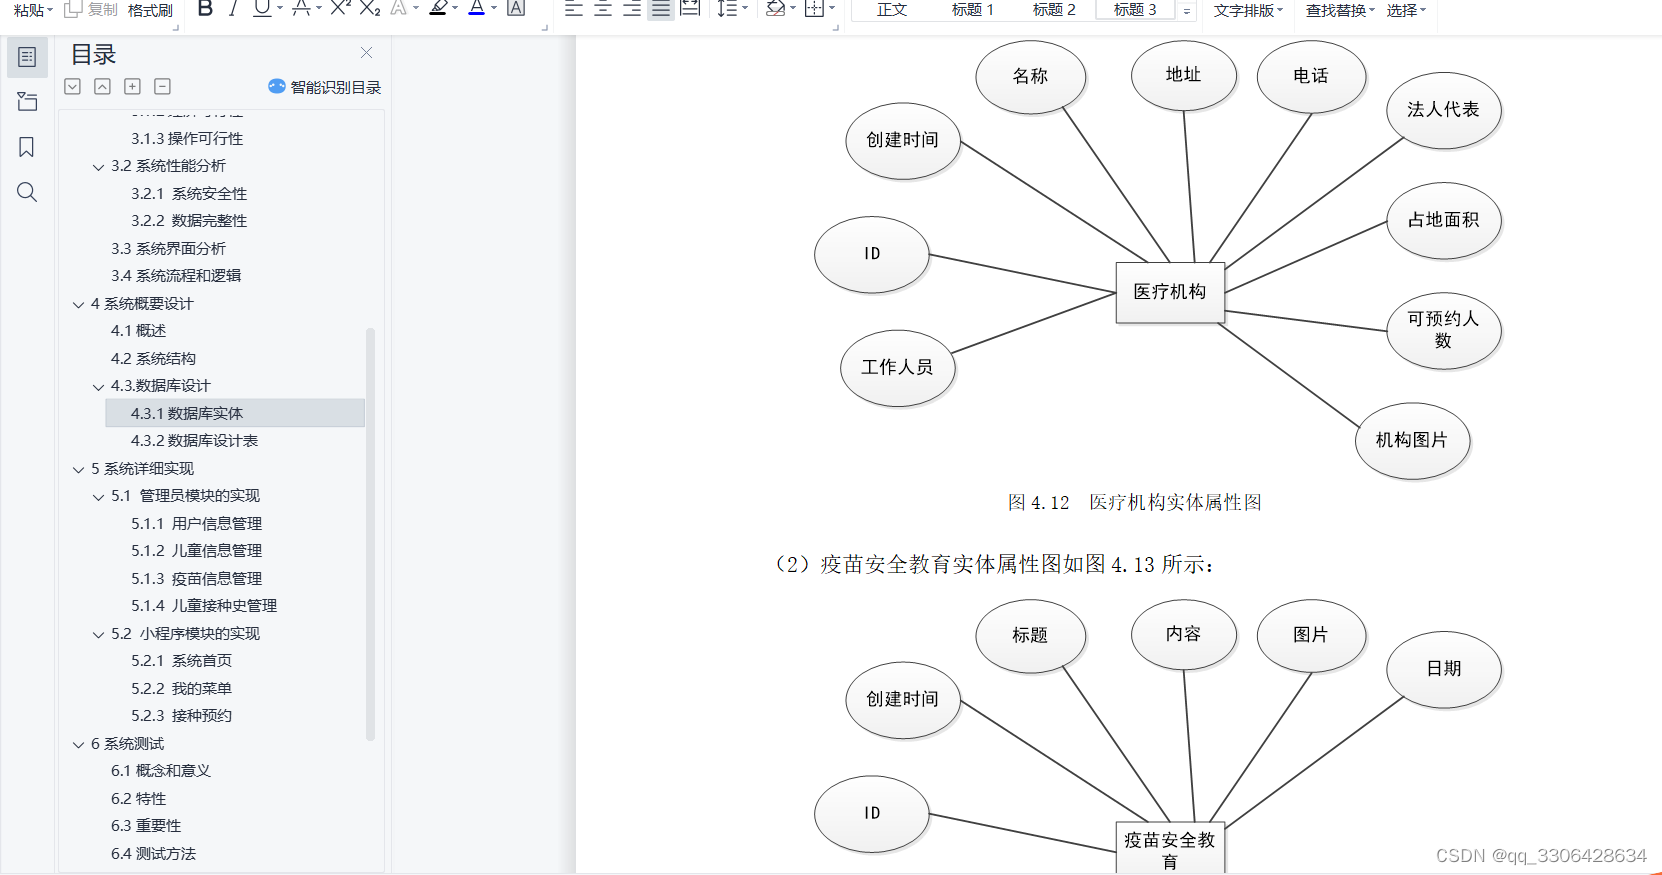The height and width of the screenshot is (875, 1662).
Task: Collapse all outline levels icon
Action: click(103, 87)
